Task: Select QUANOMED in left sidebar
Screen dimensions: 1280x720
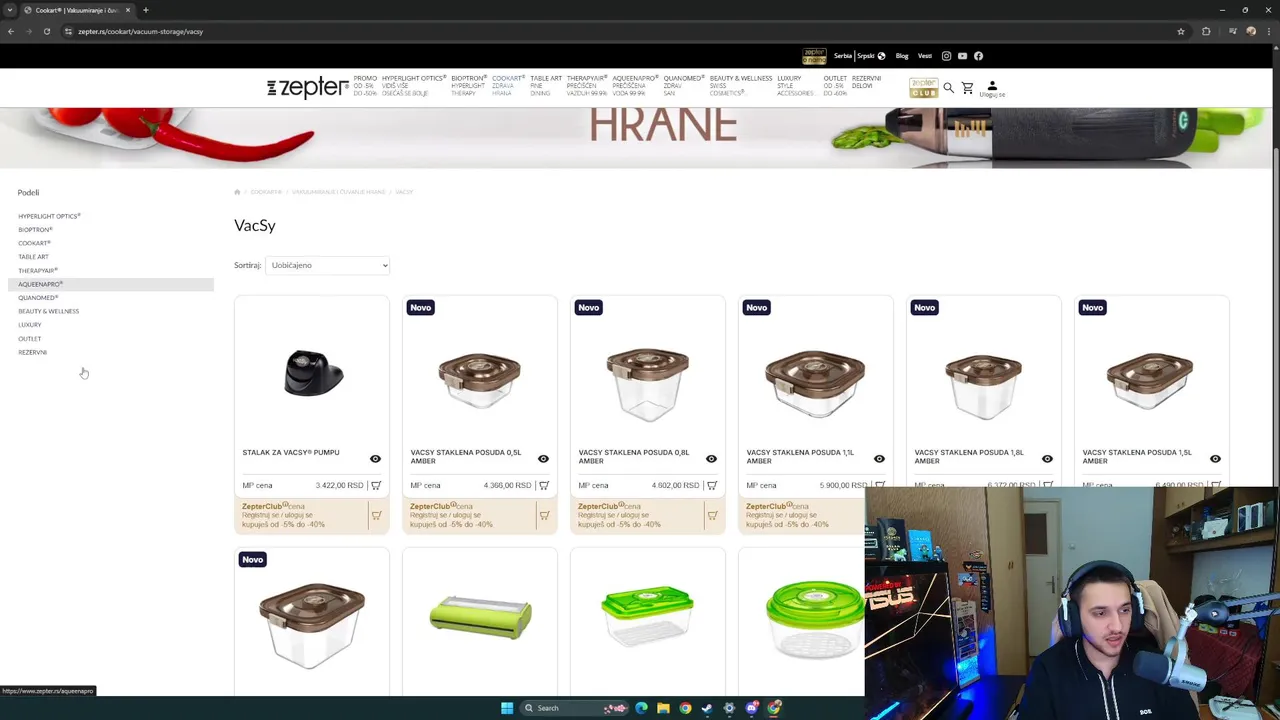Action: [38, 298]
